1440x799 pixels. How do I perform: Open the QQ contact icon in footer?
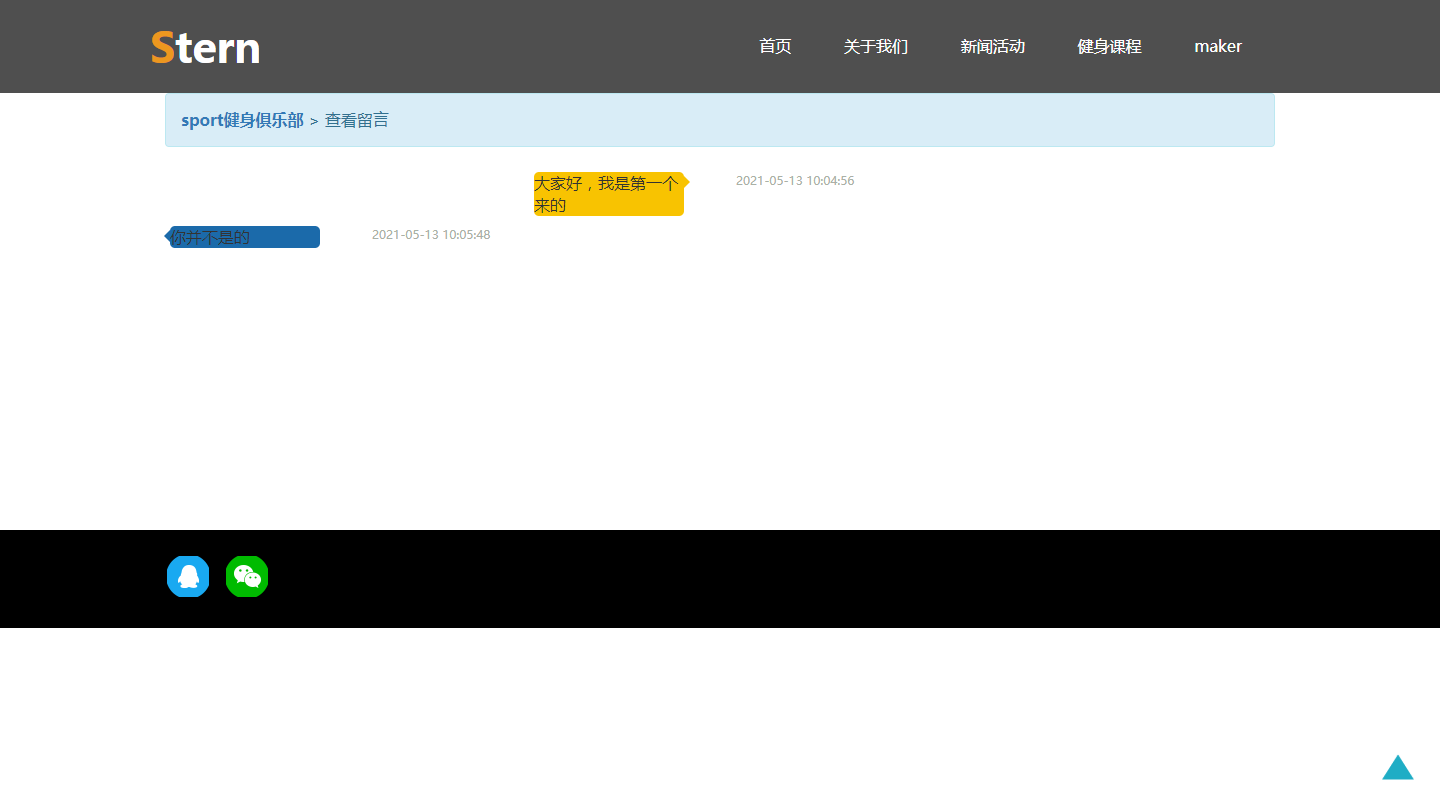point(188,576)
